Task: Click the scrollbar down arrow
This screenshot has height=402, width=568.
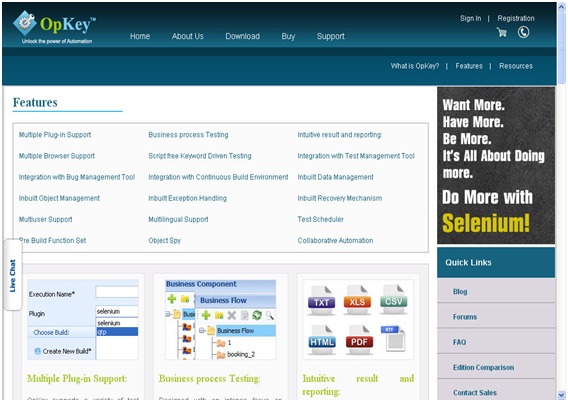Action: point(561,395)
